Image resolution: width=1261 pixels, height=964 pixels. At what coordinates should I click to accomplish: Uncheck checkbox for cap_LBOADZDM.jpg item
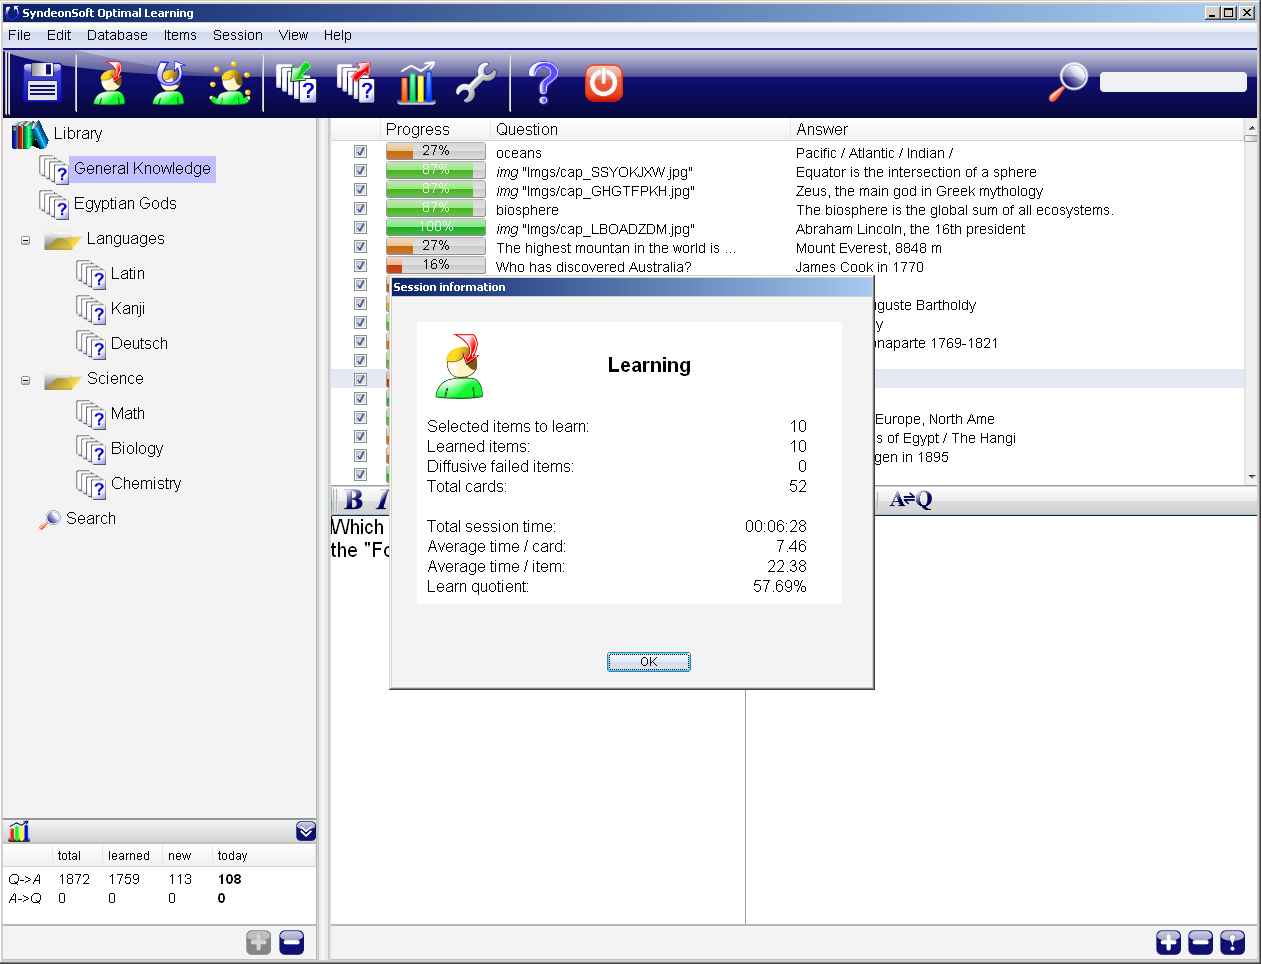pyautogui.click(x=360, y=228)
